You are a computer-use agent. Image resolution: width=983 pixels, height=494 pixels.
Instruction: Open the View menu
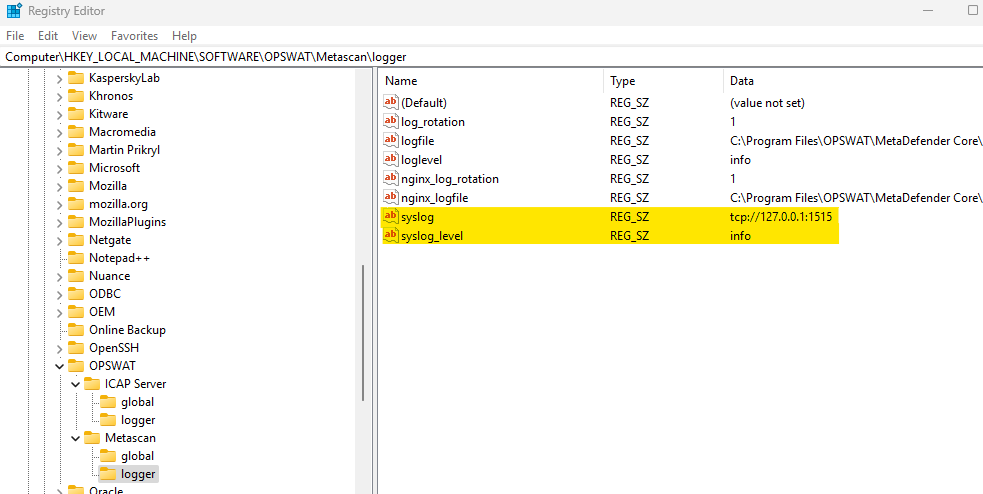pyautogui.click(x=84, y=36)
